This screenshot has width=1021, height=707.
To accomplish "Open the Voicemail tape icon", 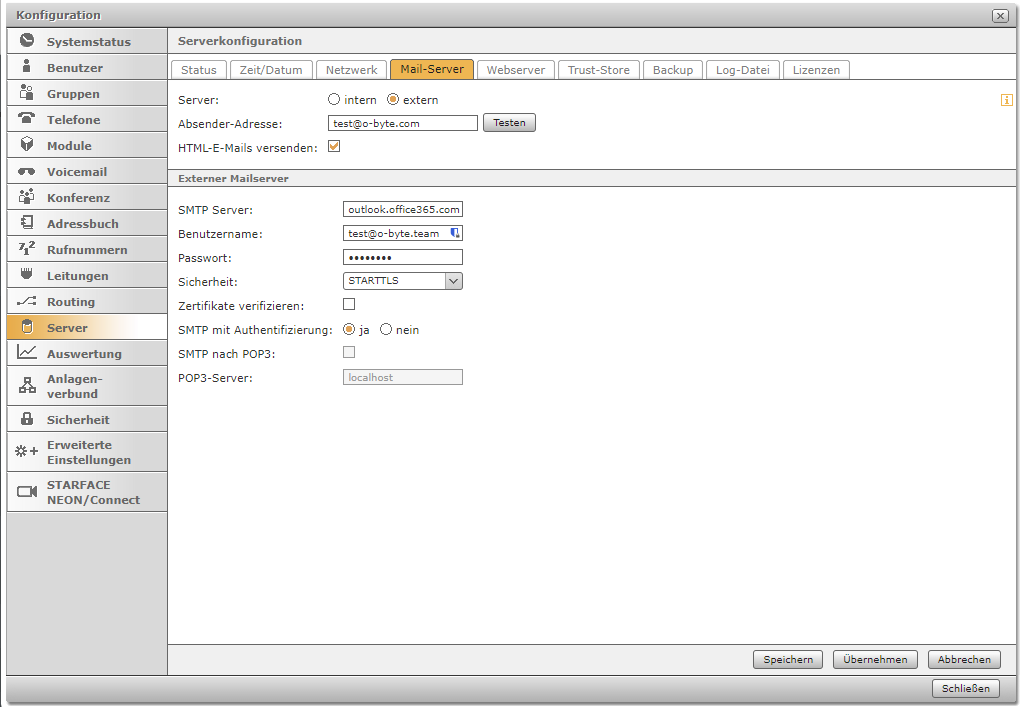I will pyautogui.click(x=27, y=171).
